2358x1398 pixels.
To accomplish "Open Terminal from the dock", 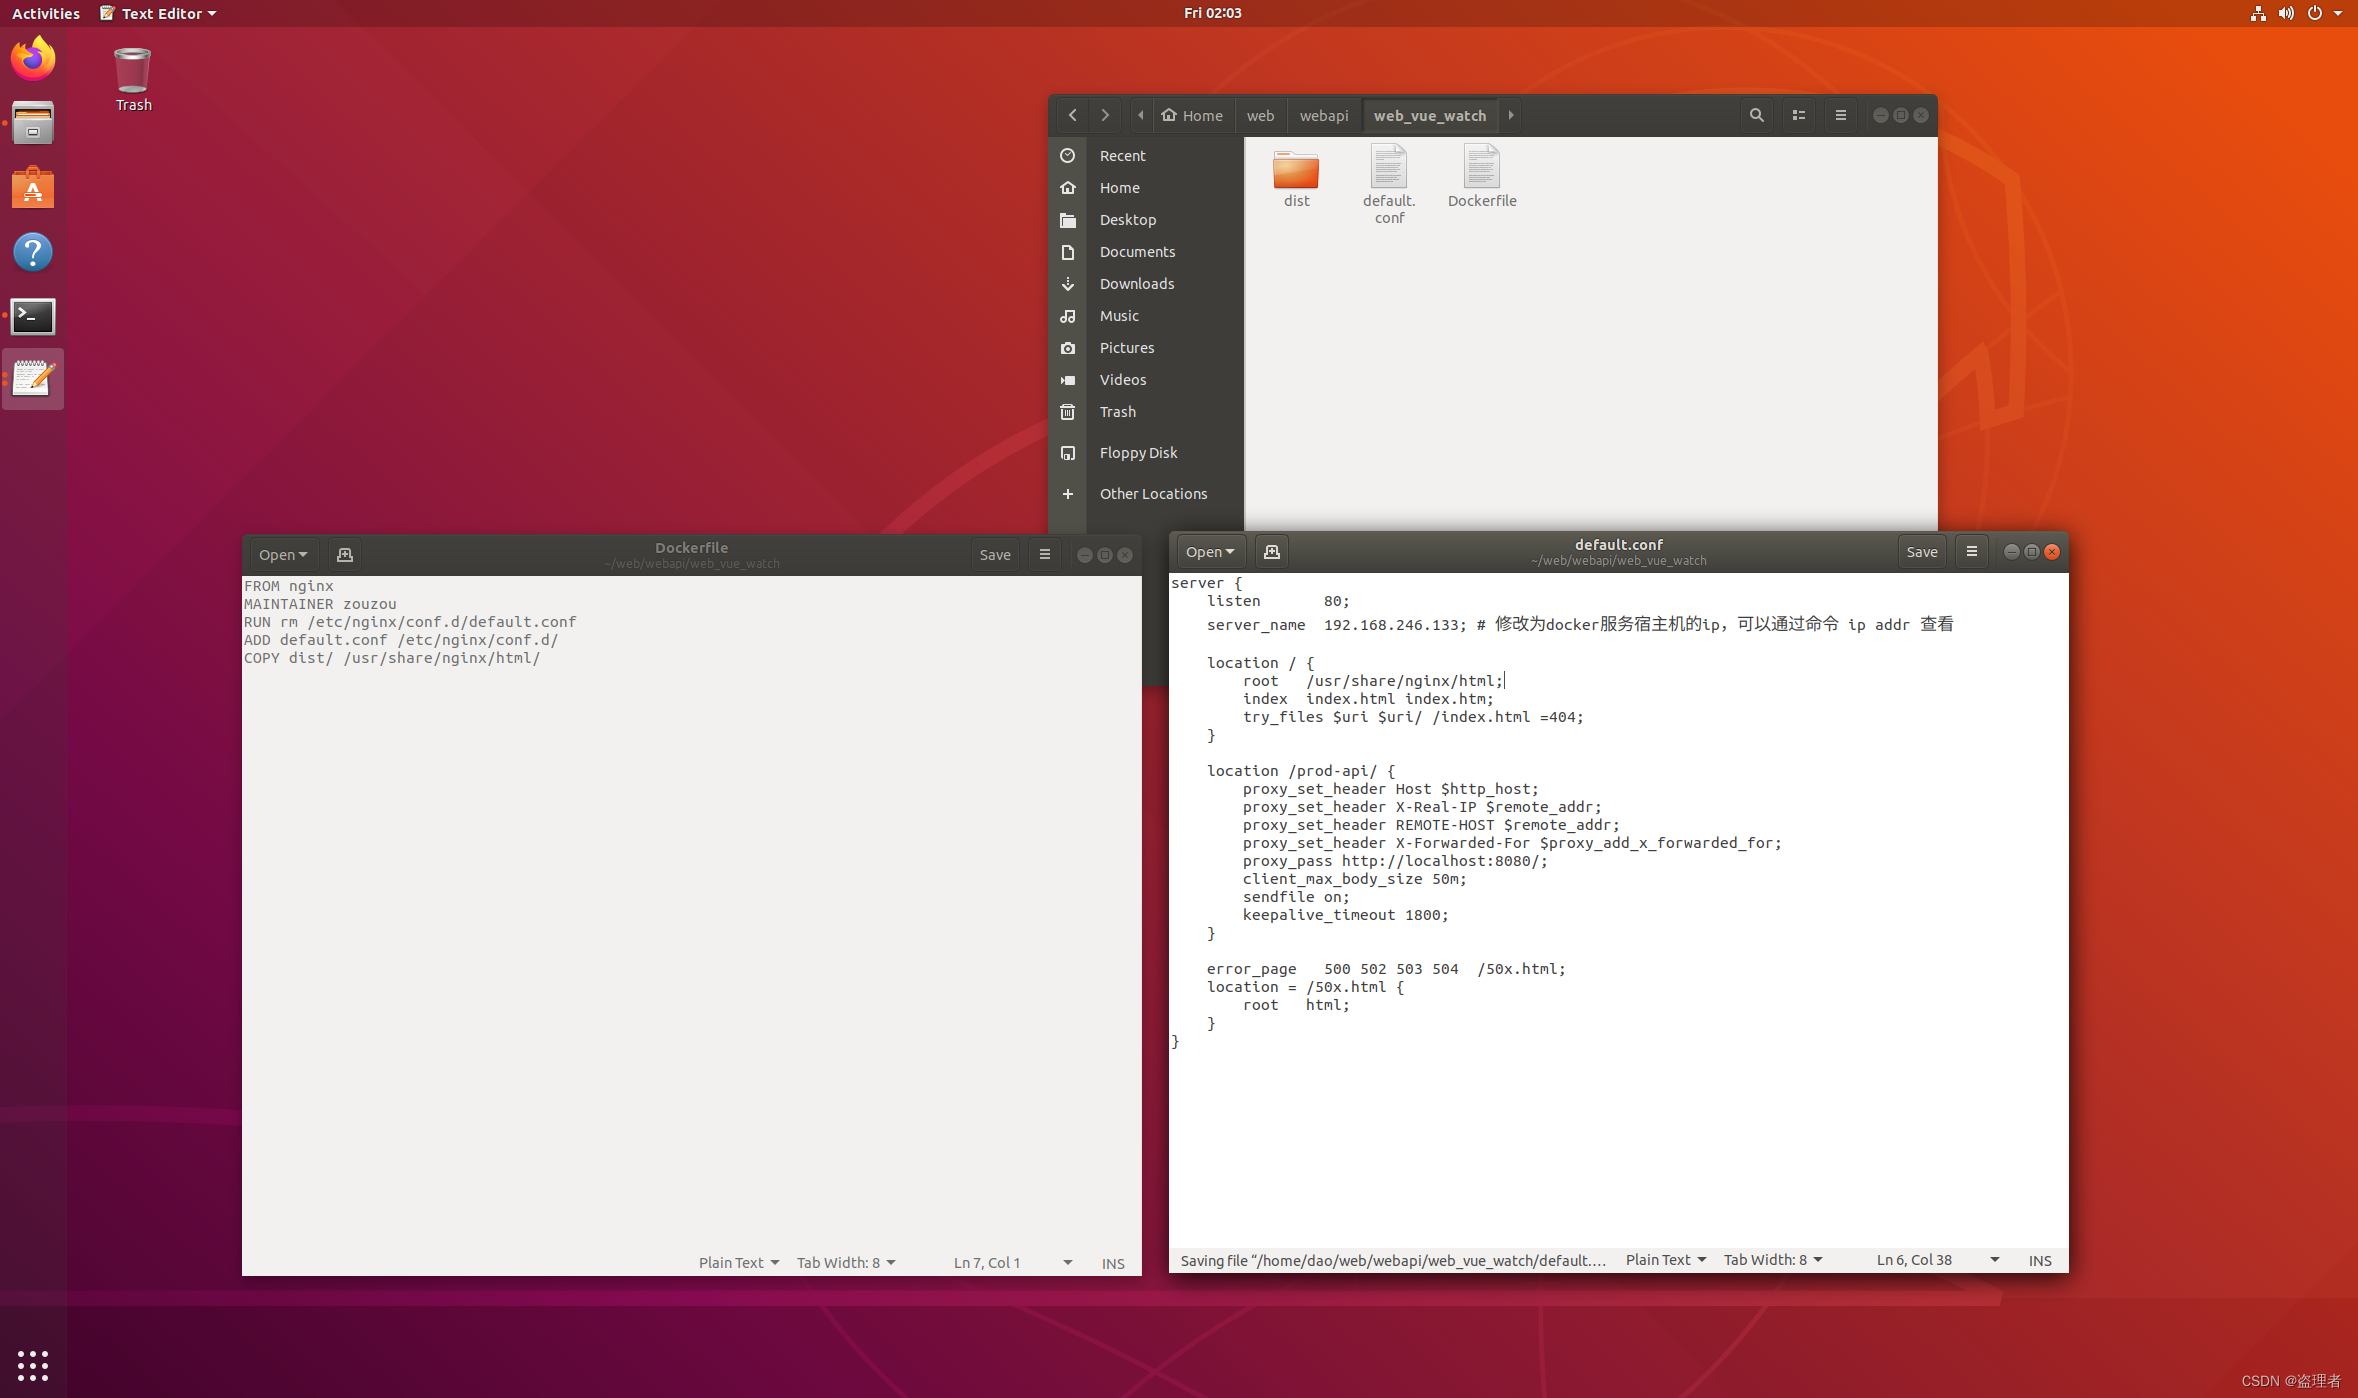I will click(x=33, y=317).
